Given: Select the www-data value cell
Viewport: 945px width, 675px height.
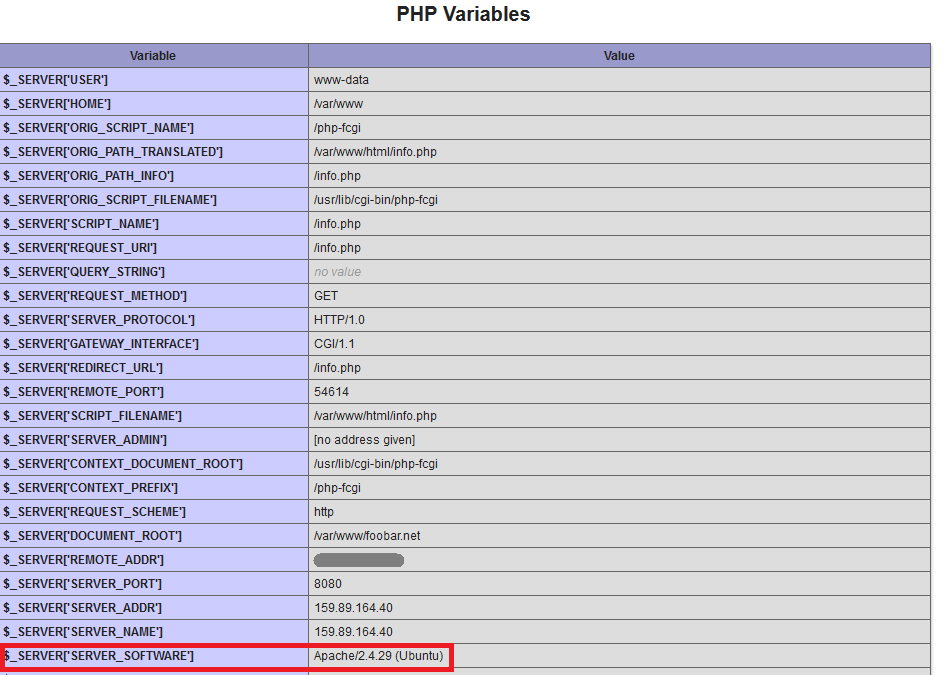Looking at the screenshot, I should [340, 80].
